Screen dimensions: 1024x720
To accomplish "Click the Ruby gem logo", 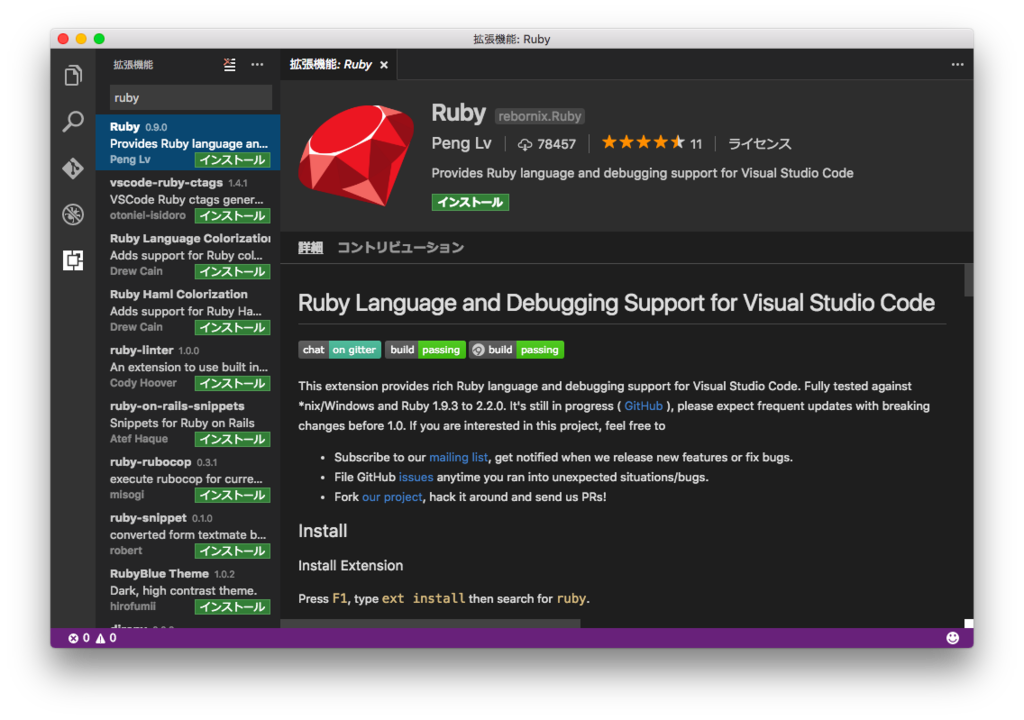I will tap(357, 156).
